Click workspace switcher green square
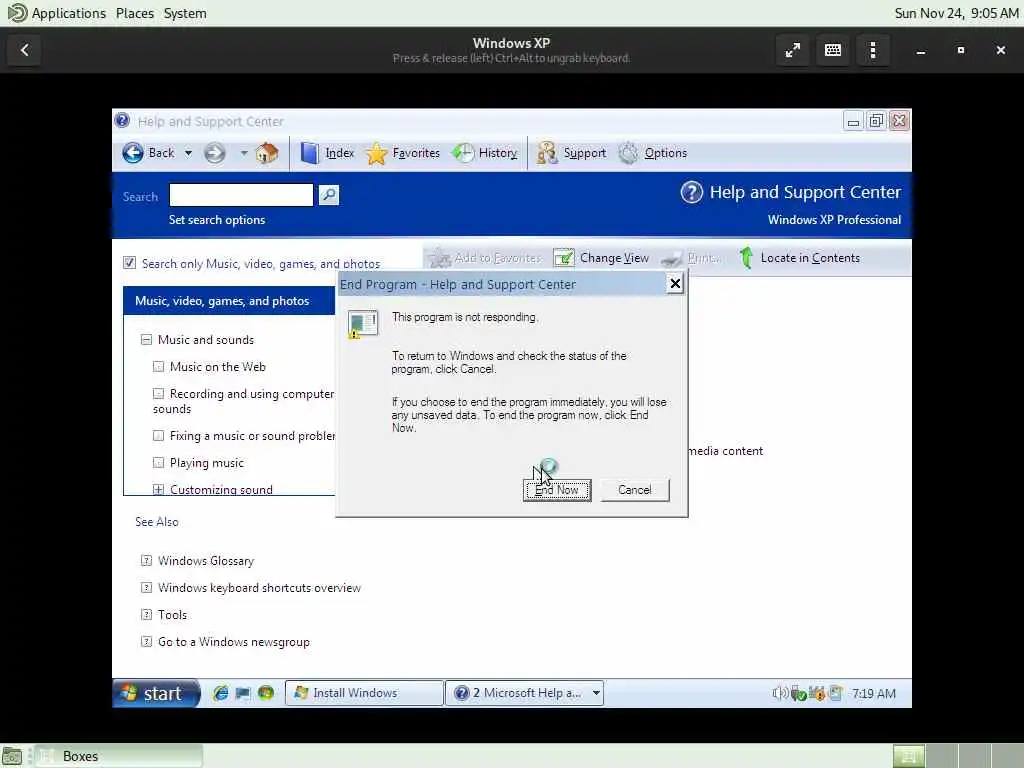The width and height of the screenshot is (1024, 768). 908,756
